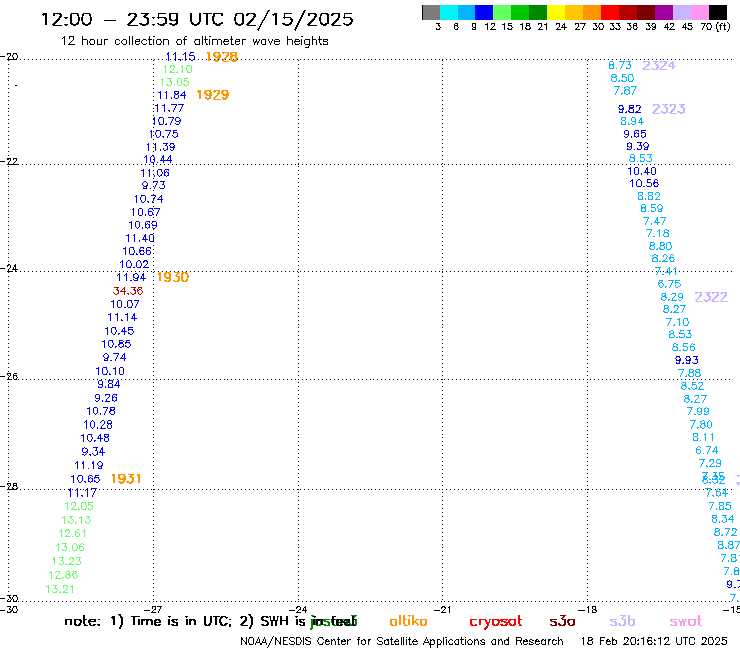Click the 11.94 wave height reading
740x650 pixels.
[131, 278]
